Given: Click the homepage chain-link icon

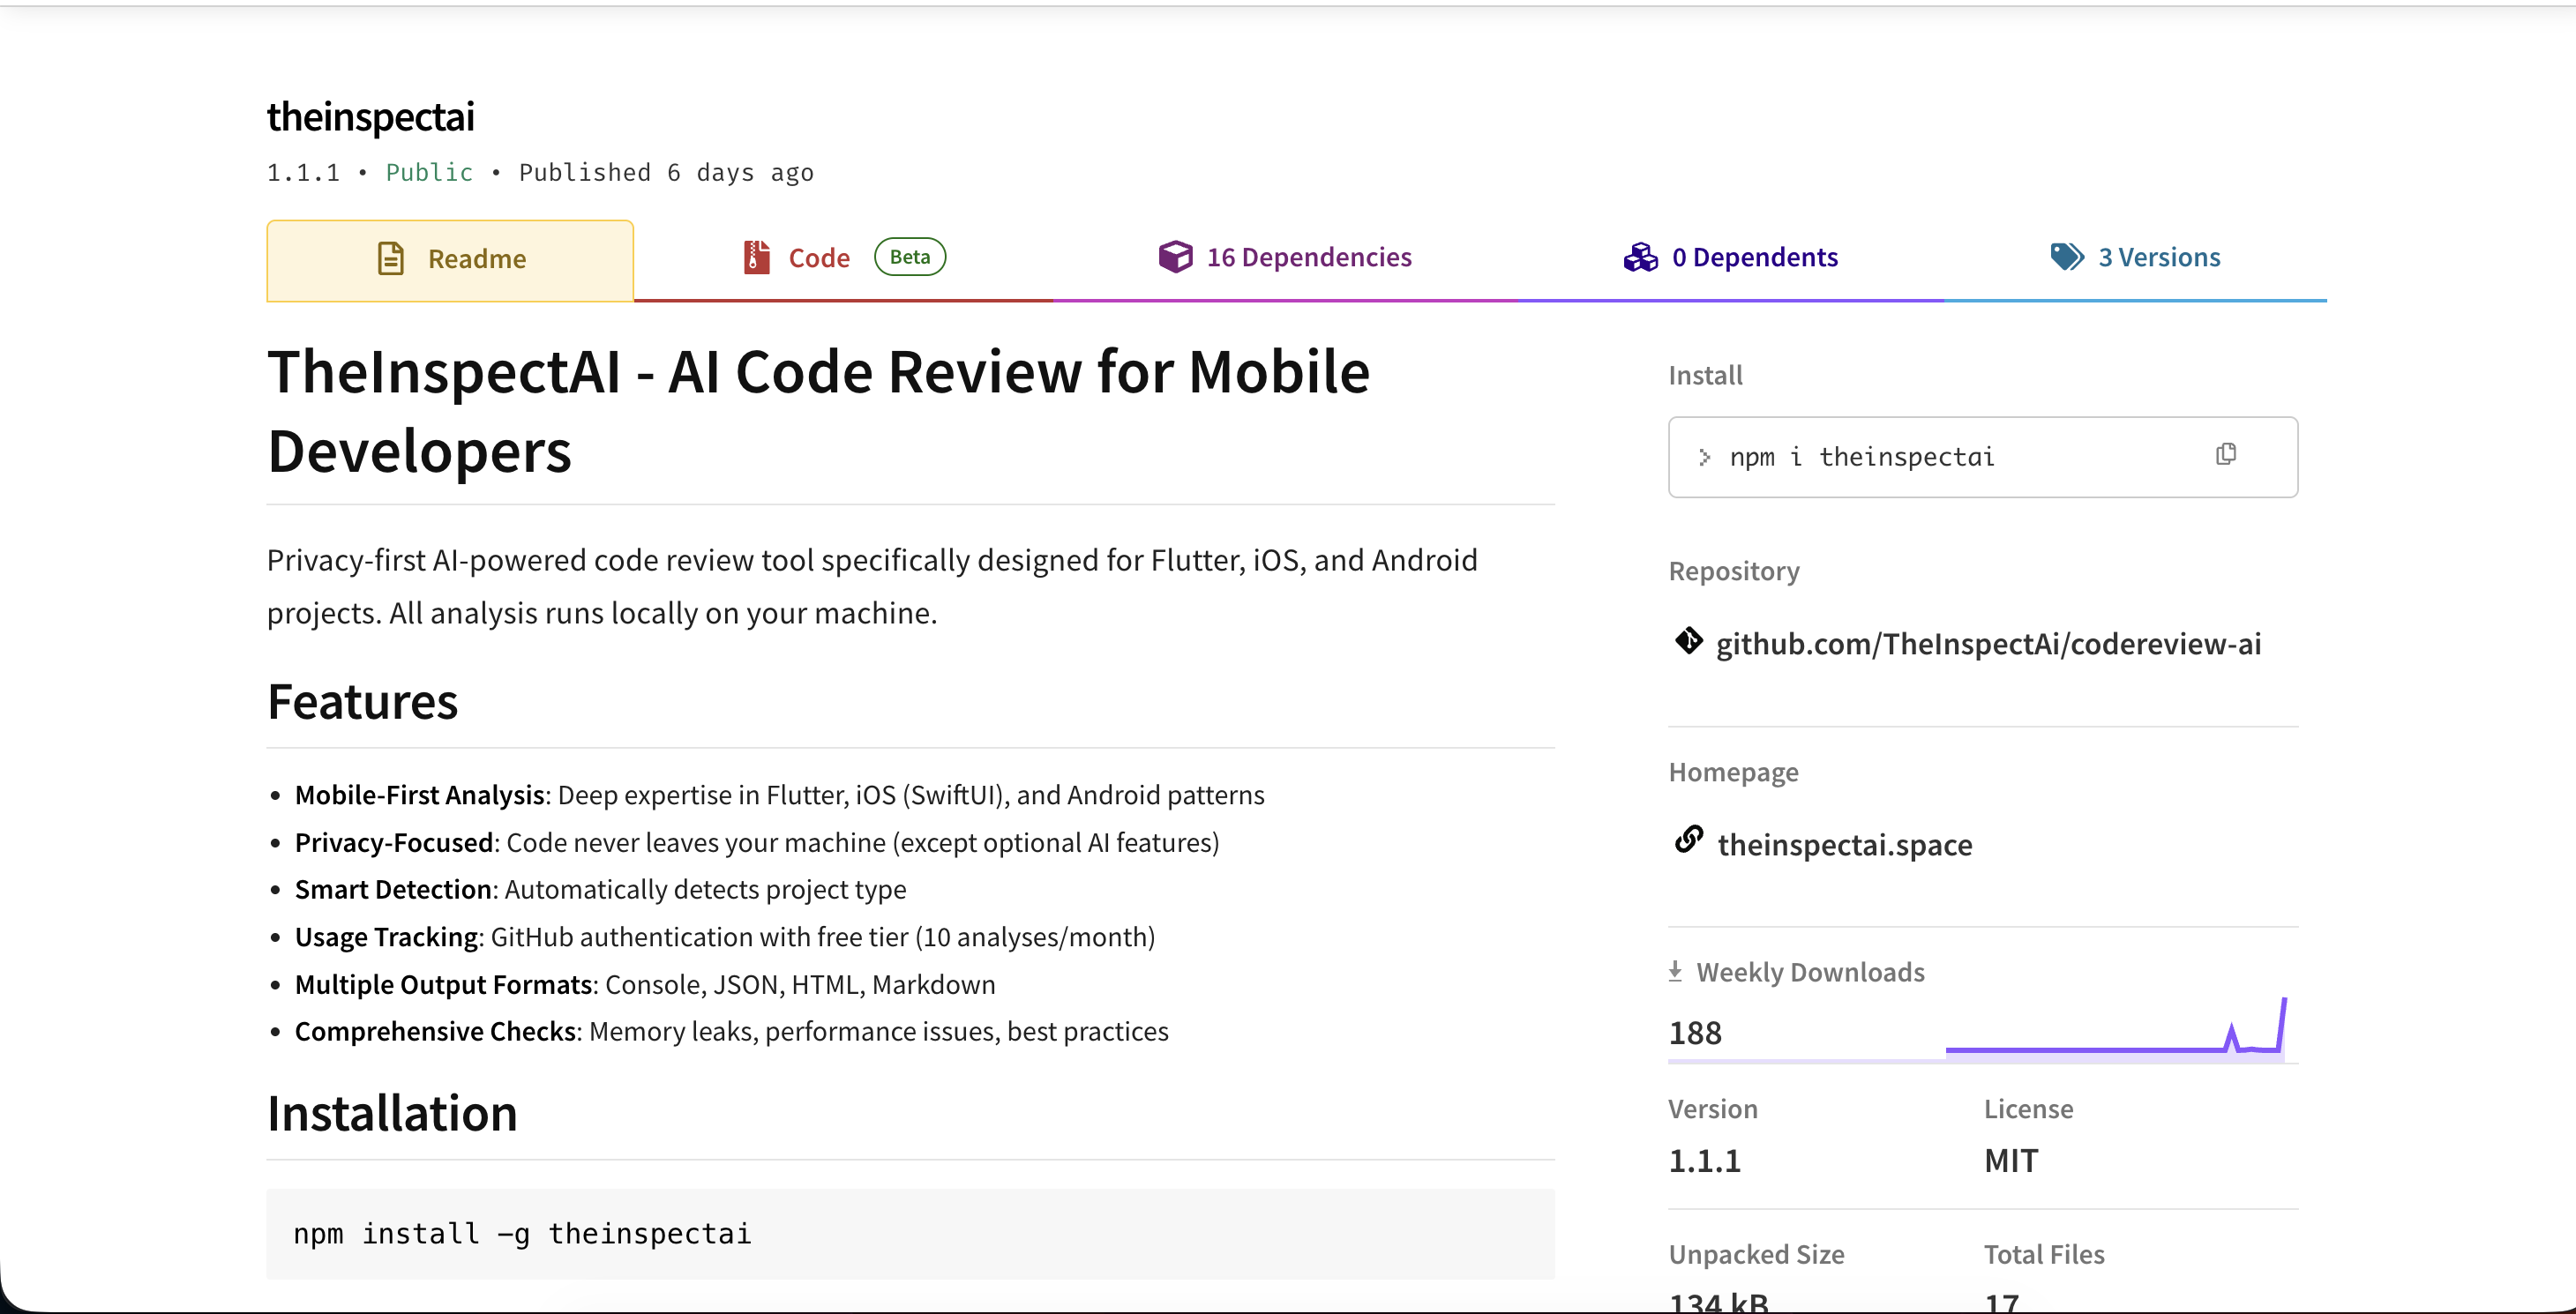Looking at the screenshot, I should (1689, 840).
